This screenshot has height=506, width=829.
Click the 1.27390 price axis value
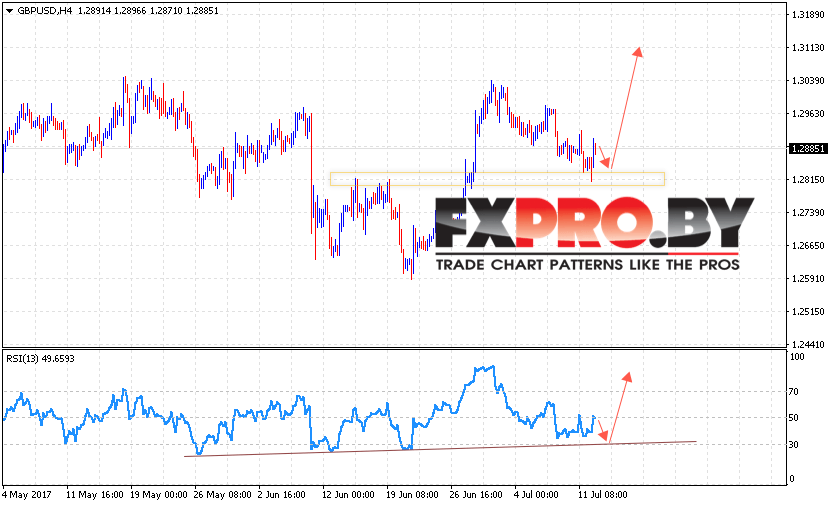pyautogui.click(x=808, y=213)
